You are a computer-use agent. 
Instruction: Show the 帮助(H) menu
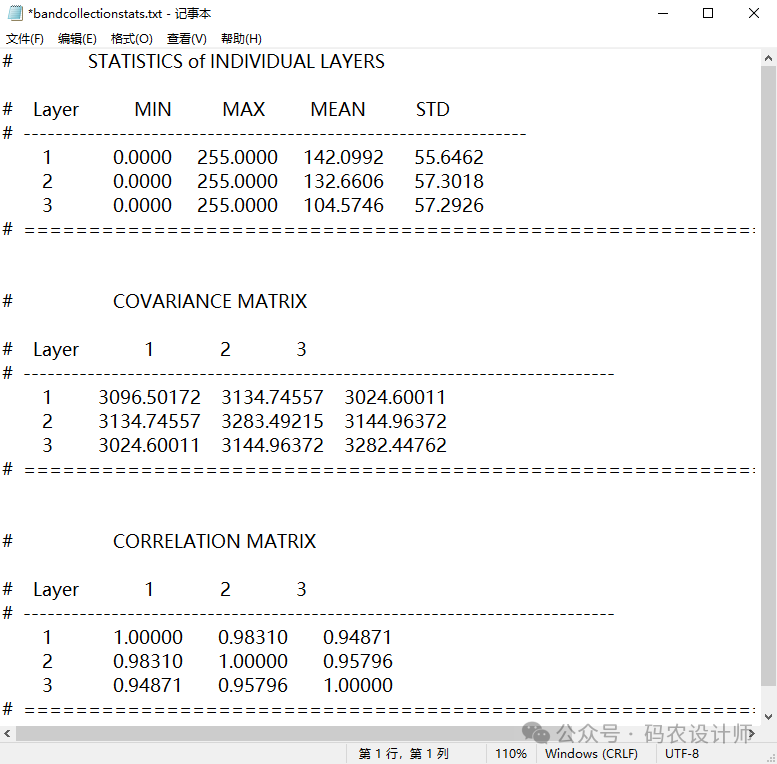pyautogui.click(x=241, y=39)
